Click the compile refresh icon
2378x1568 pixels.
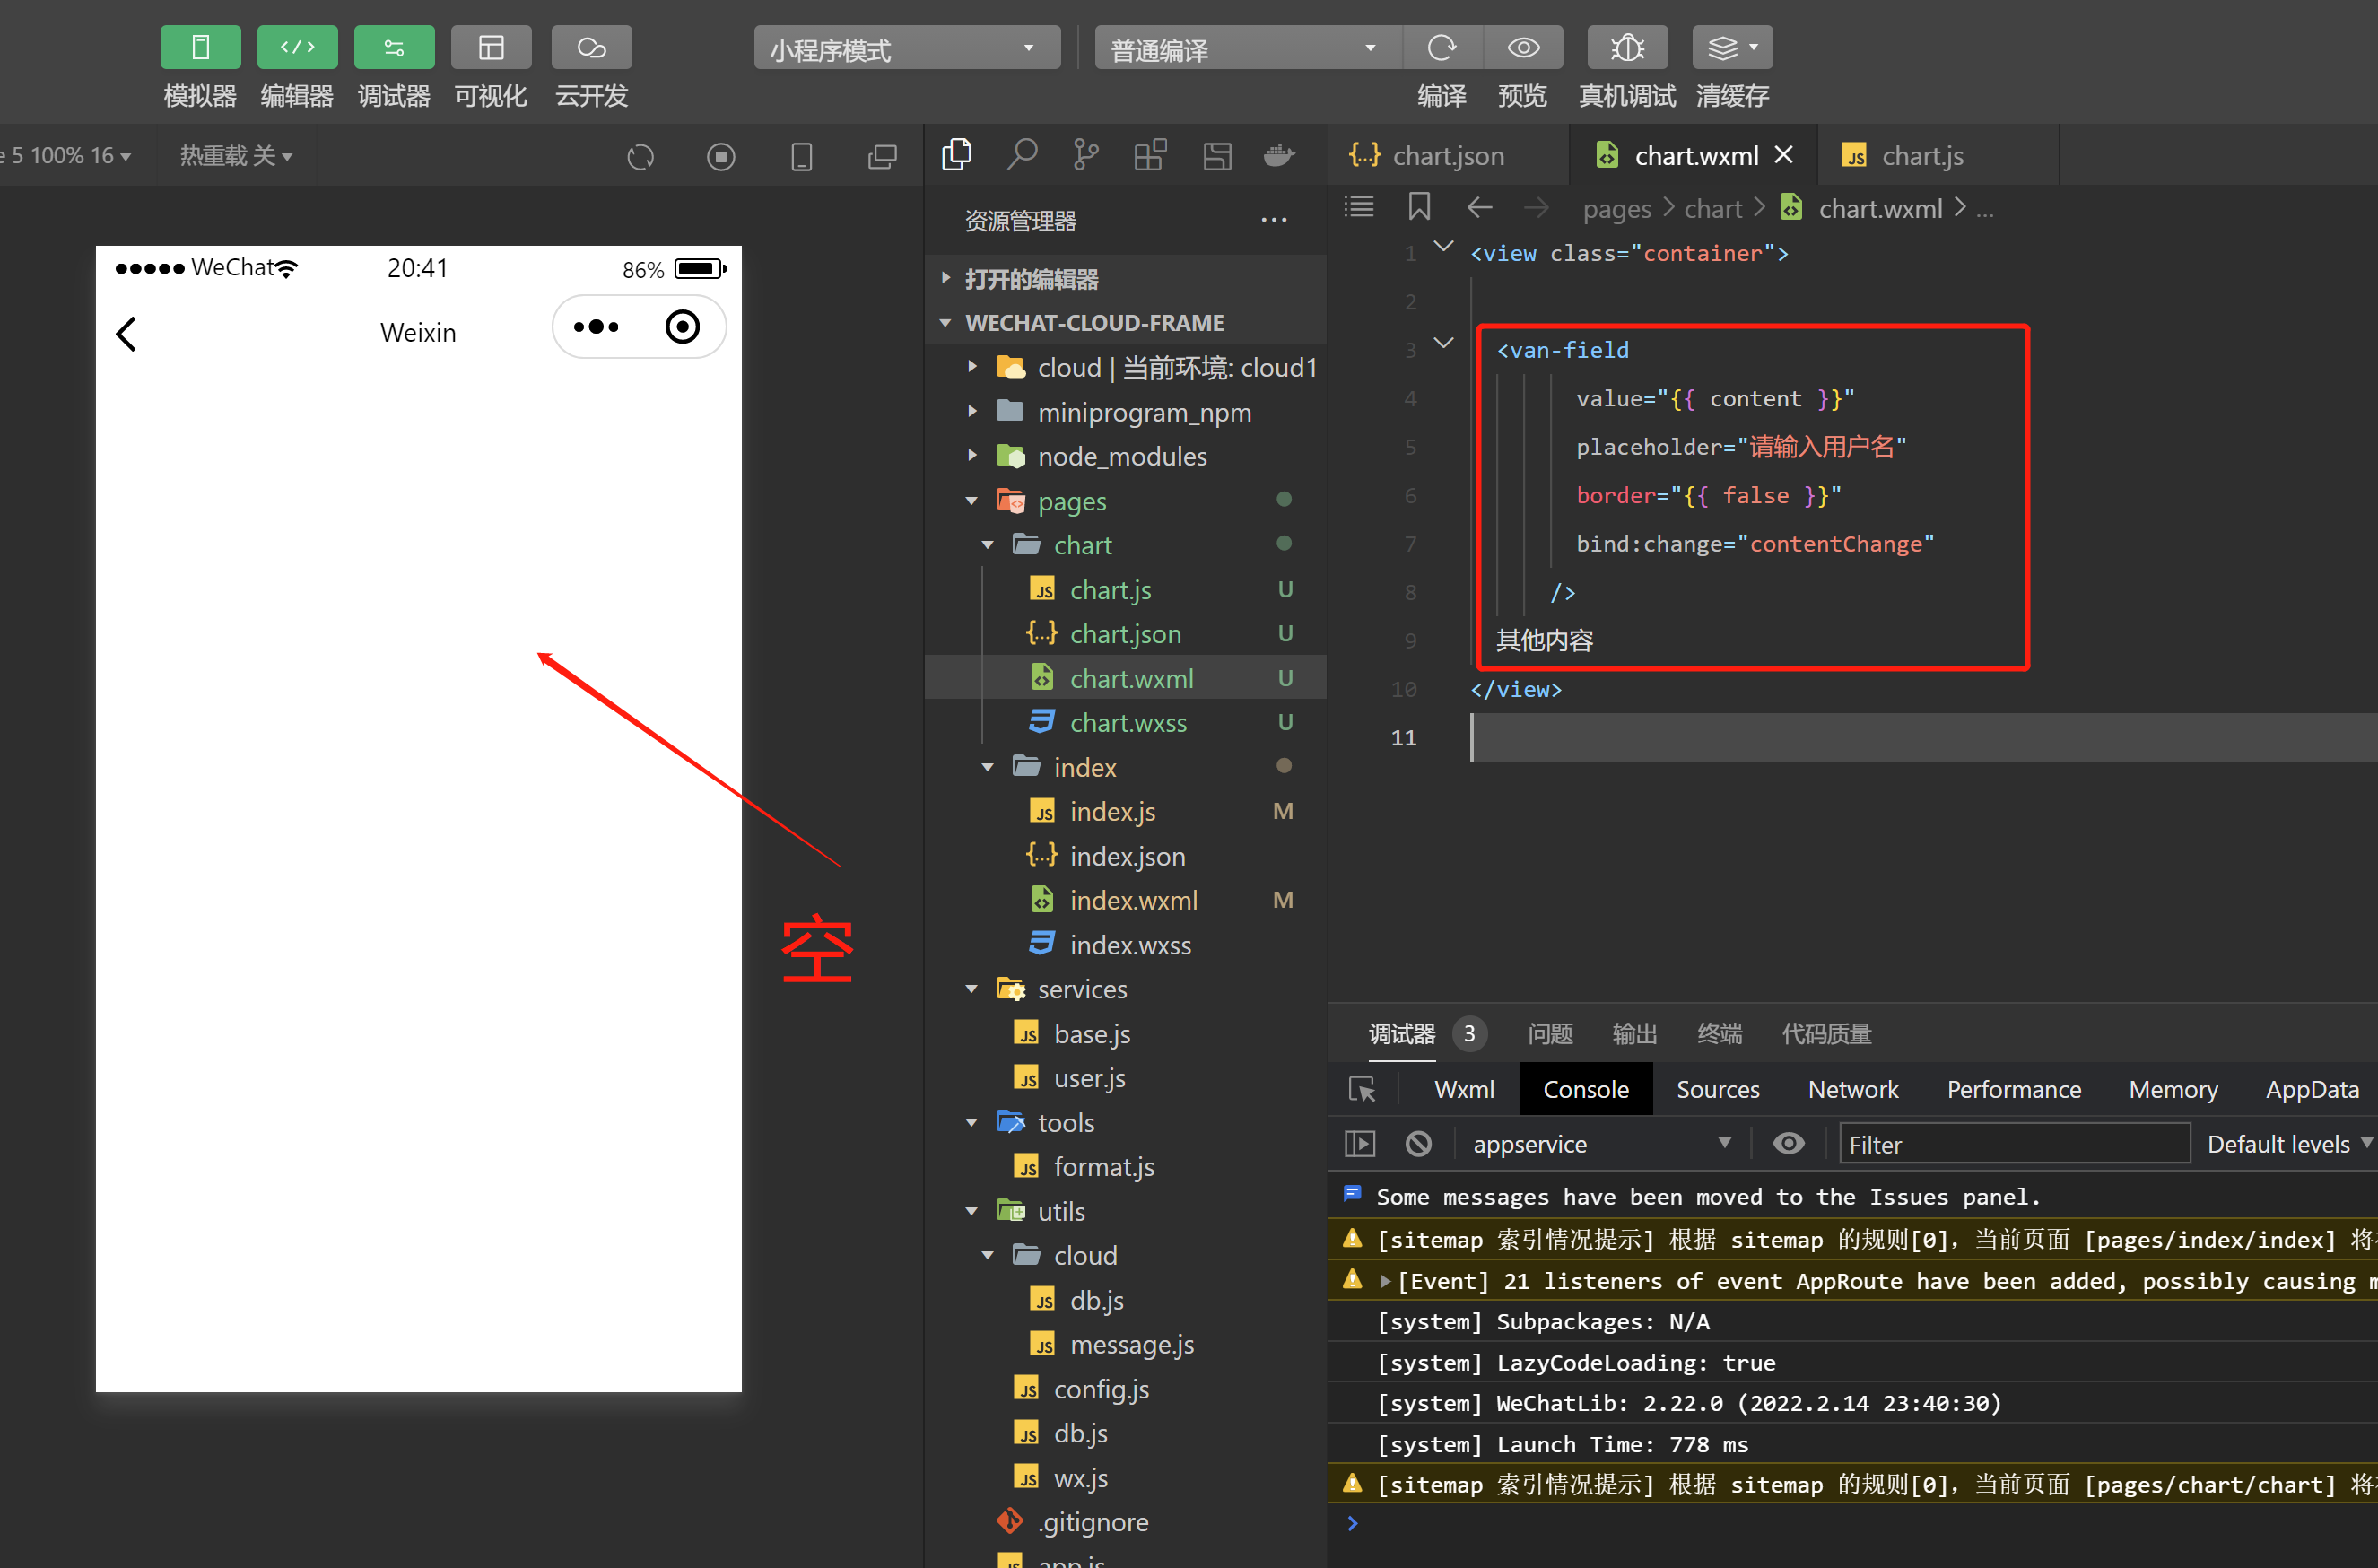[x=1441, y=47]
